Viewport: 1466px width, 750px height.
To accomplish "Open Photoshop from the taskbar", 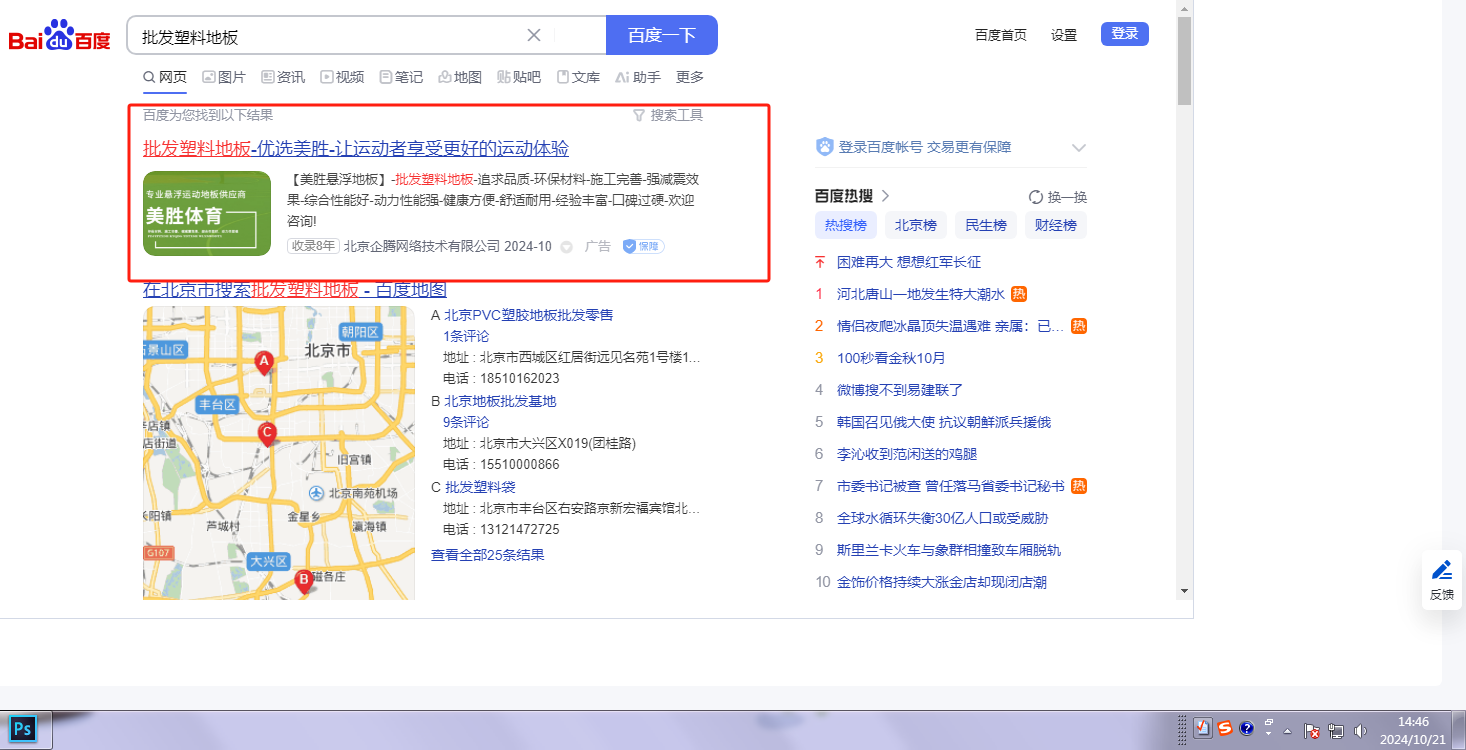I will [21, 729].
